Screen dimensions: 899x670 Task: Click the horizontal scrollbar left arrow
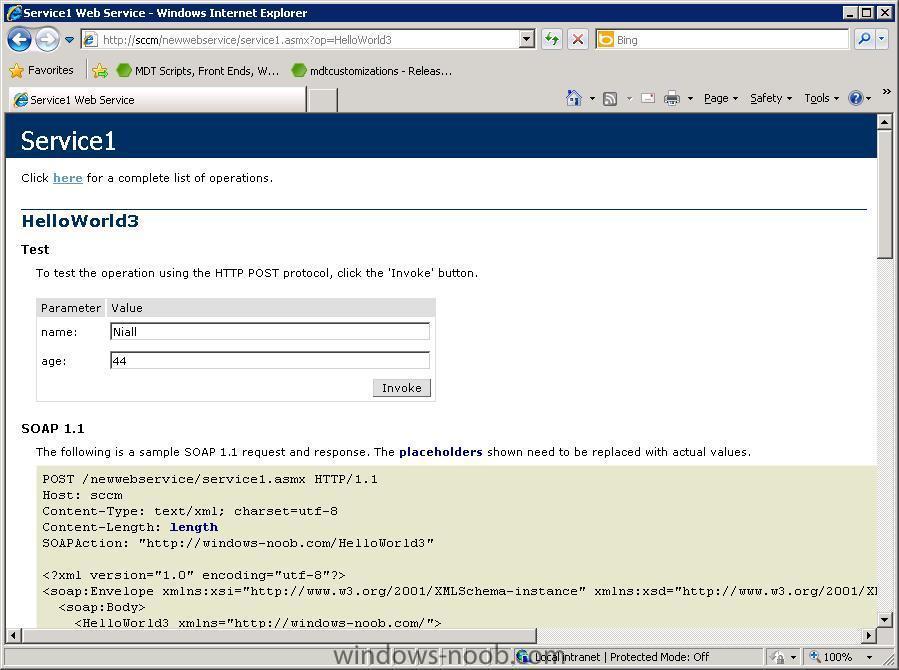click(x=14, y=635)
